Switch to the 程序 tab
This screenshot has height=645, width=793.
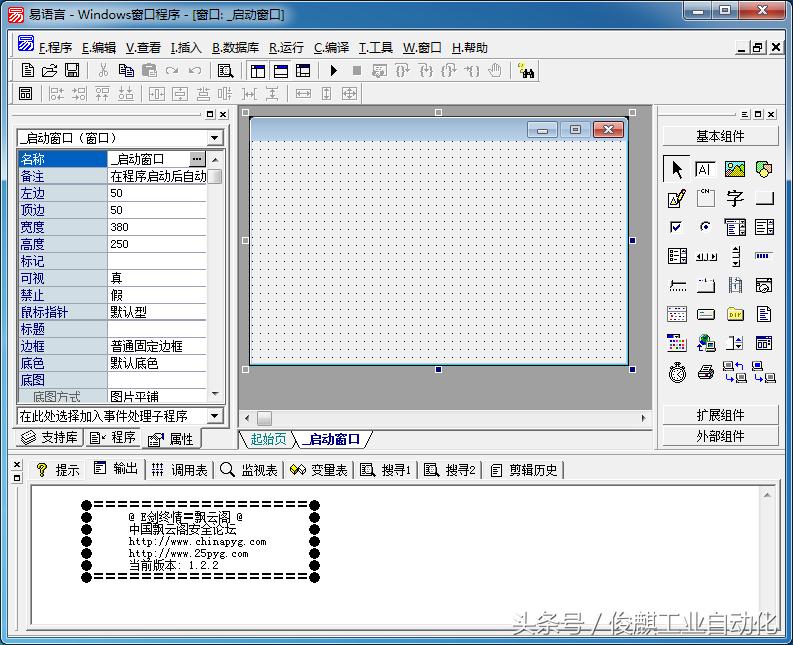point(112,438)
